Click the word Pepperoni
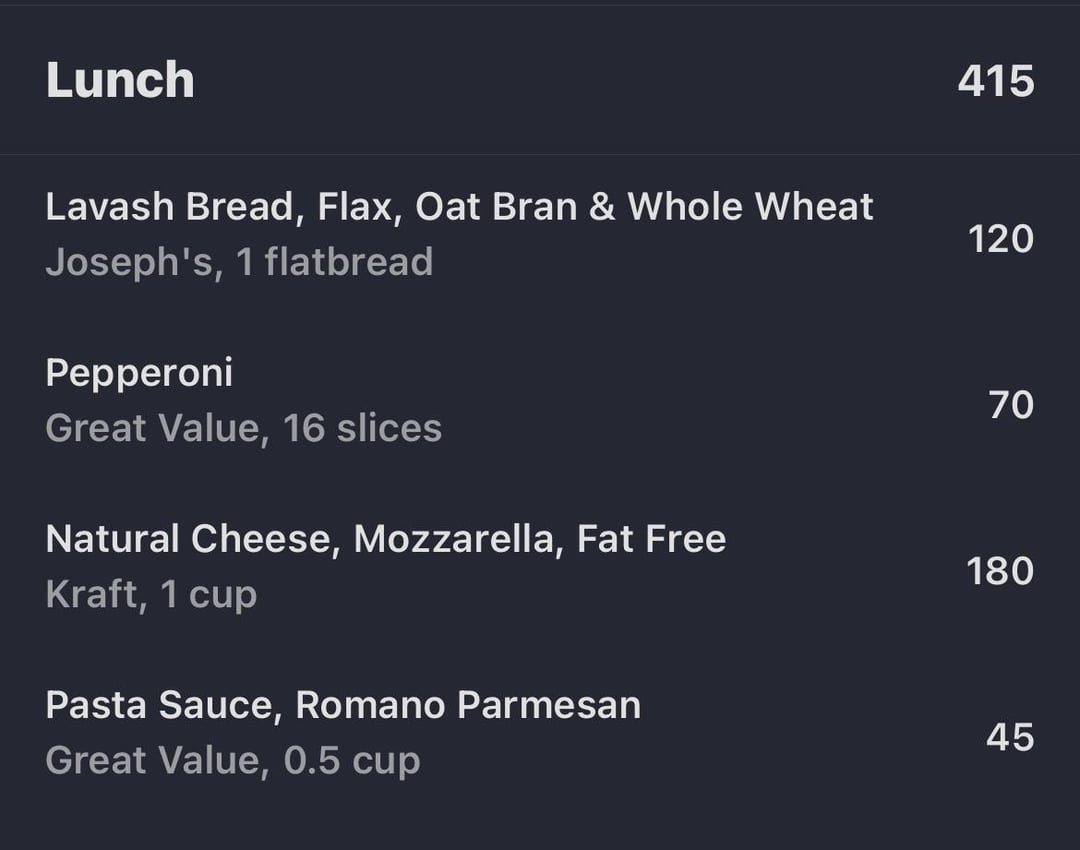 point(139,375)
